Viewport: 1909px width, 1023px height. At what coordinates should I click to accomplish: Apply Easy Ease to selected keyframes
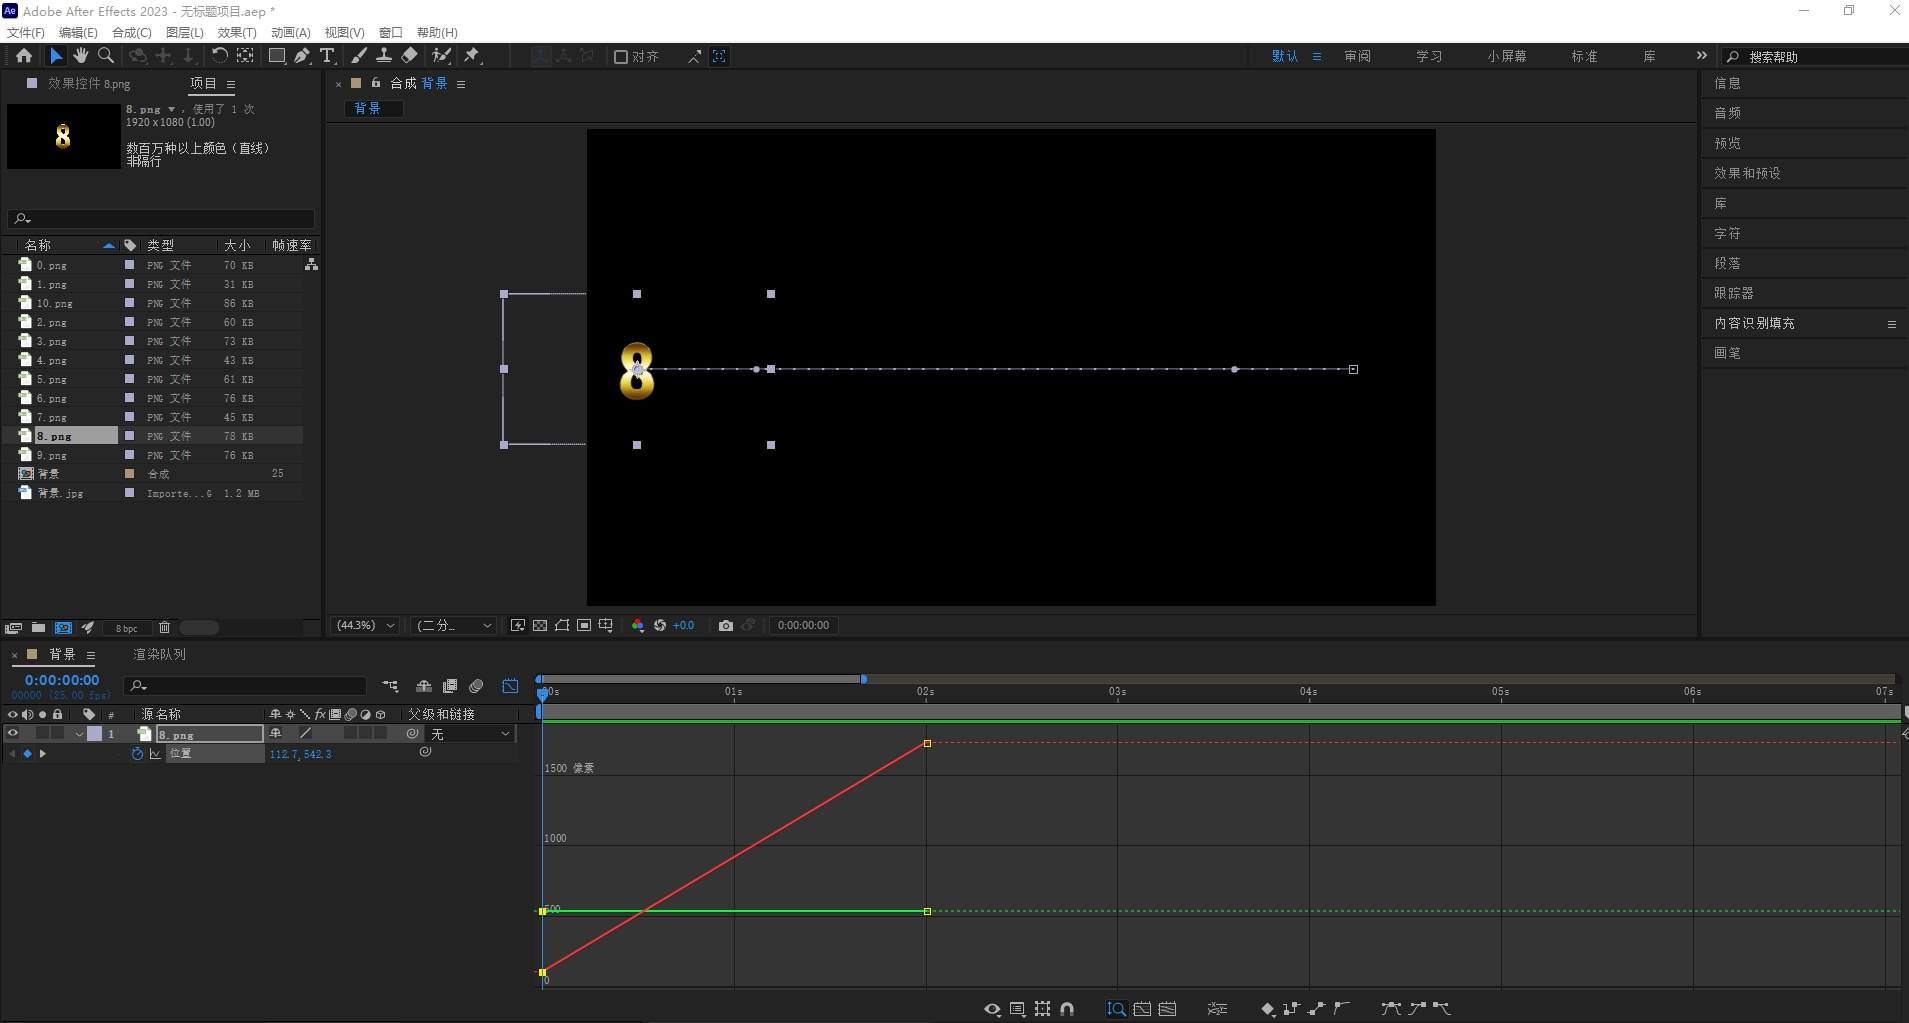1391,1009
